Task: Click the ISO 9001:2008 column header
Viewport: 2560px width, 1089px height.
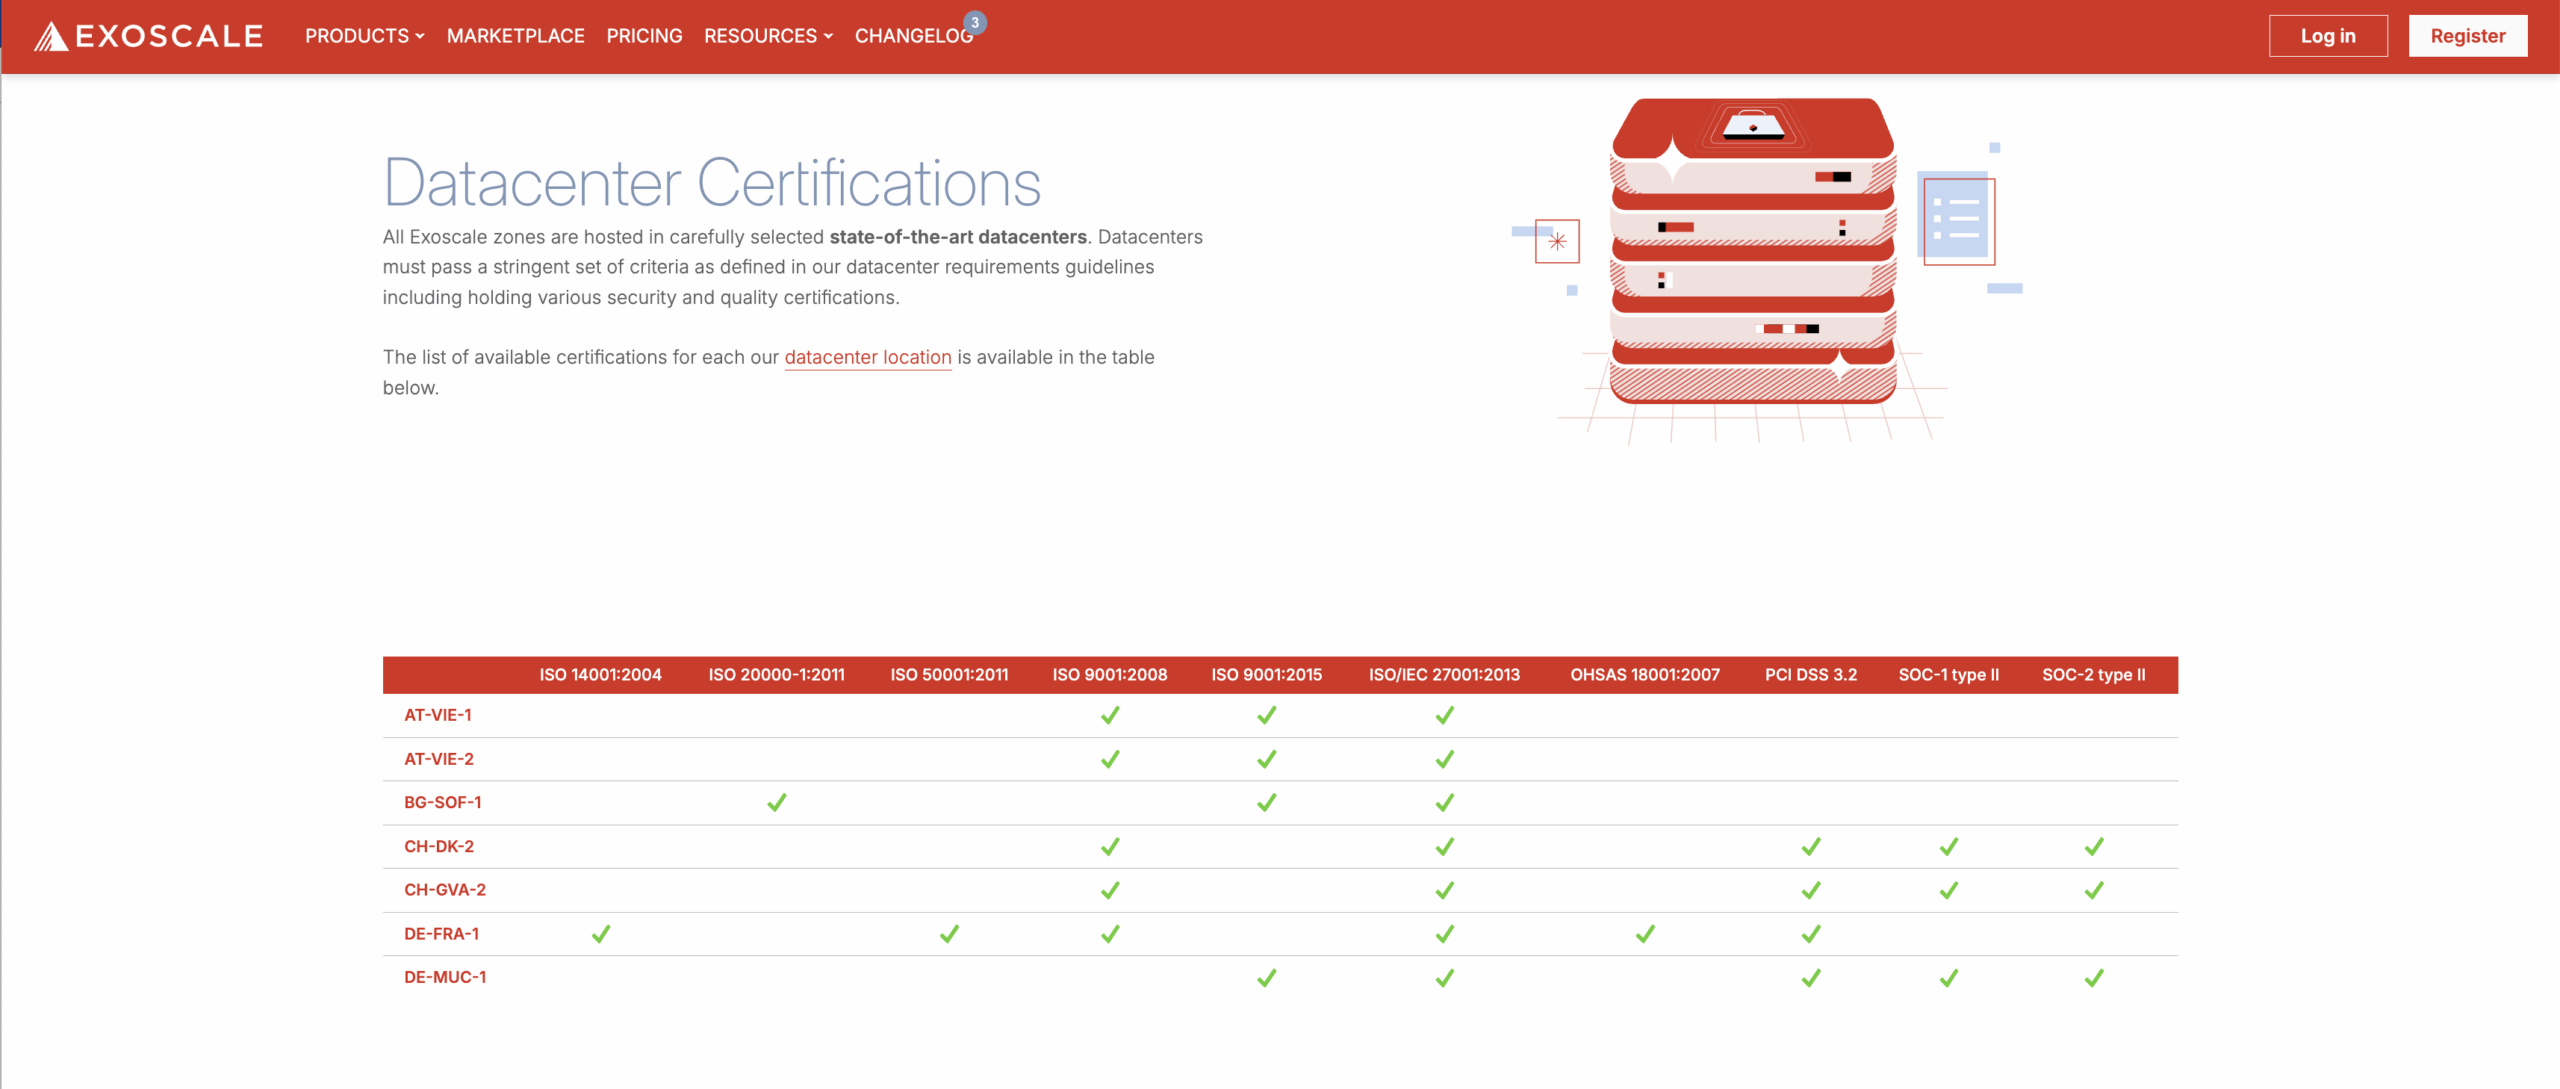Action: click(x=1110, y=675)
